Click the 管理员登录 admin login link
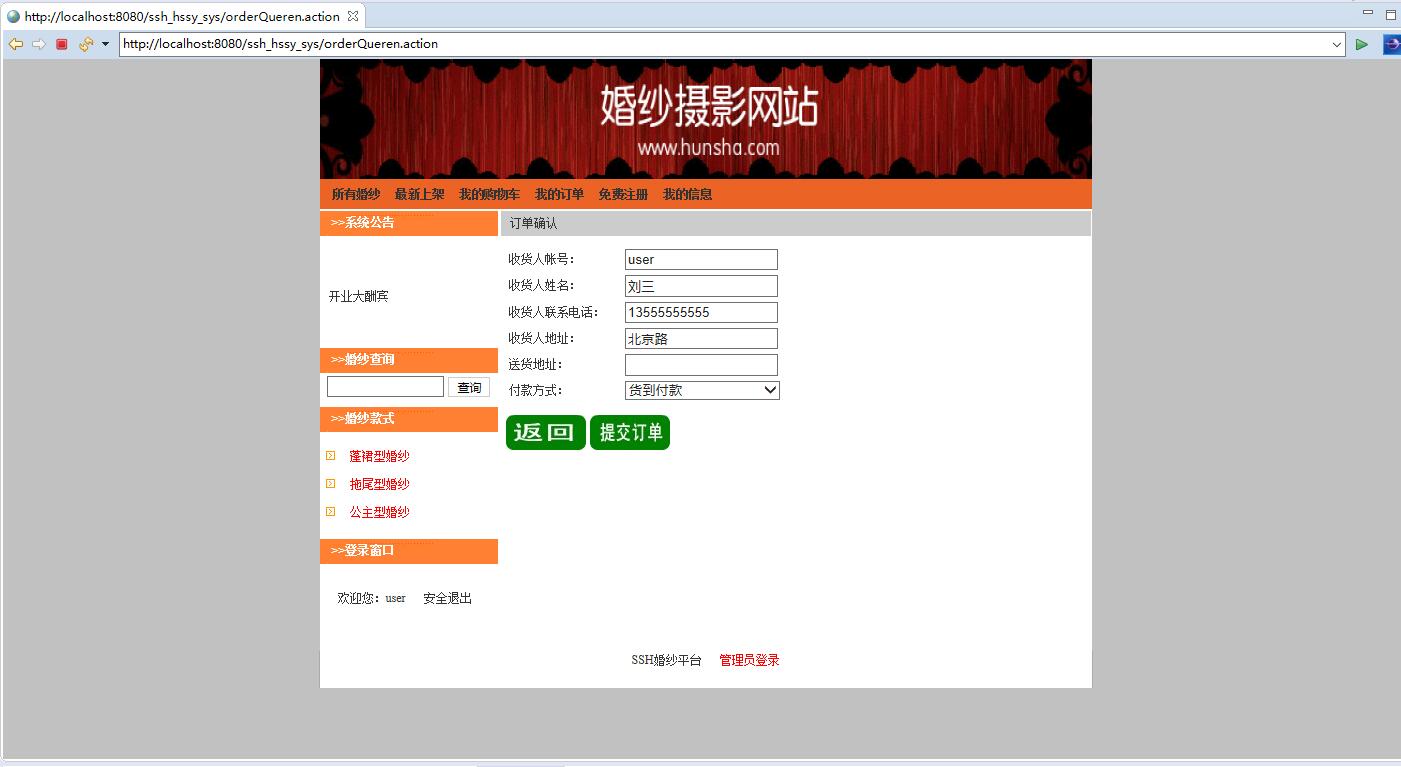The height and width of the screenshot is (767, 1401). [747, 660]
